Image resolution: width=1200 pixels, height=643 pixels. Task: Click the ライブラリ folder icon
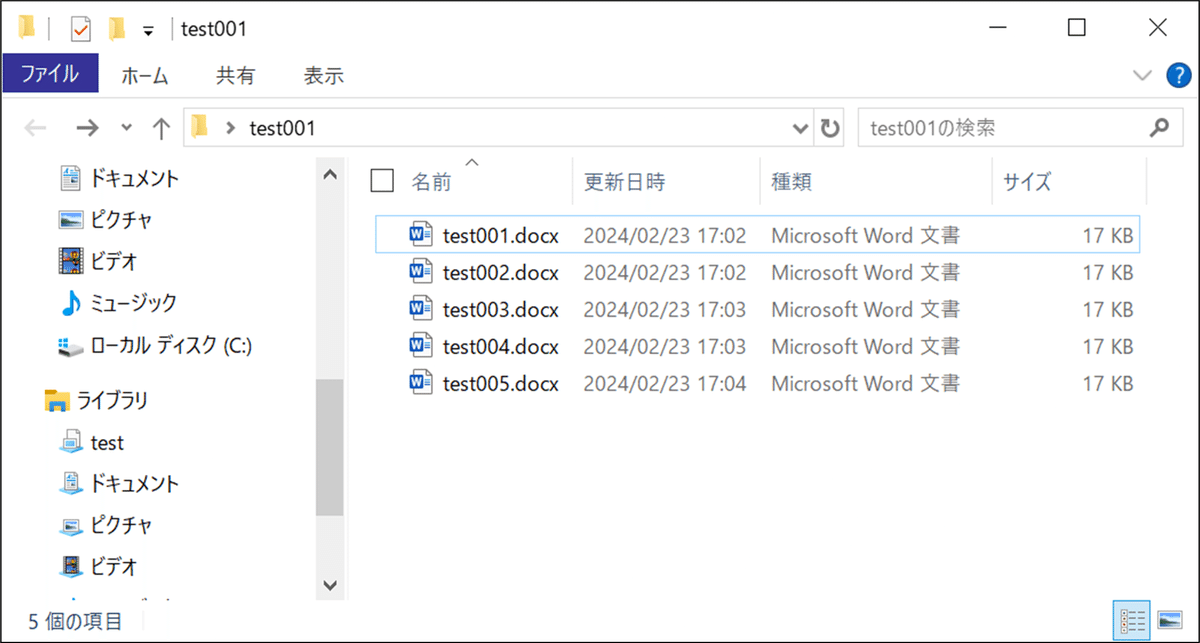pos(56,401)
